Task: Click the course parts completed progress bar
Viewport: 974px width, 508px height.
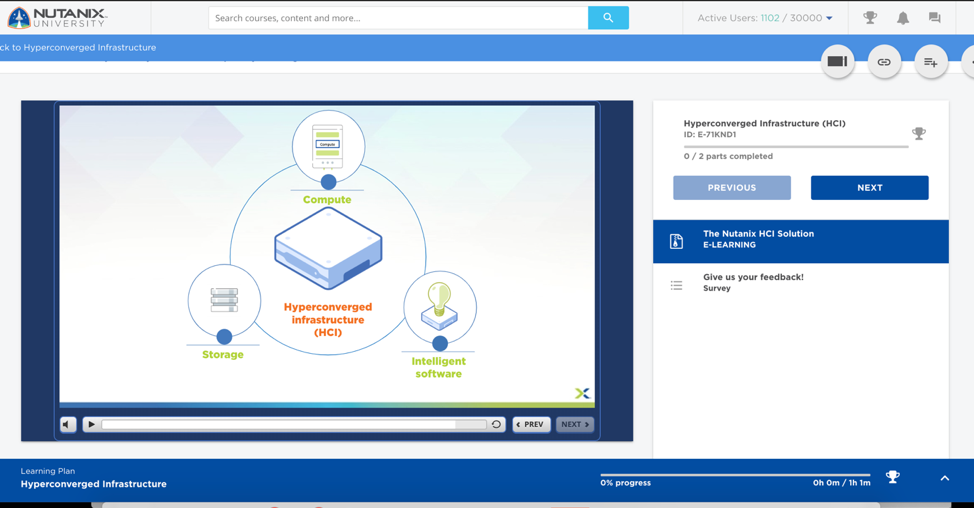Action: pos(796,147)
